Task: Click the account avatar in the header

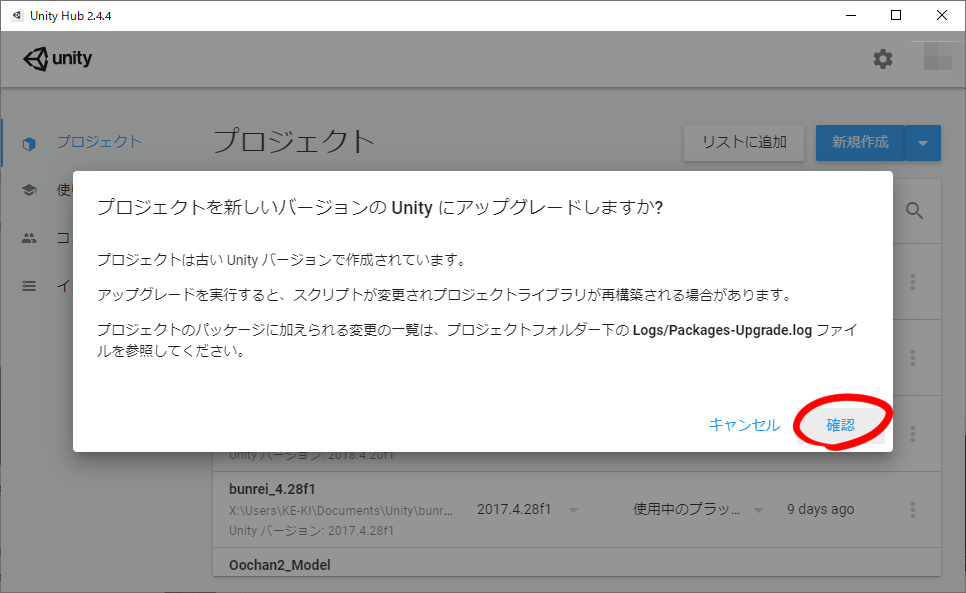Action: 937,58
